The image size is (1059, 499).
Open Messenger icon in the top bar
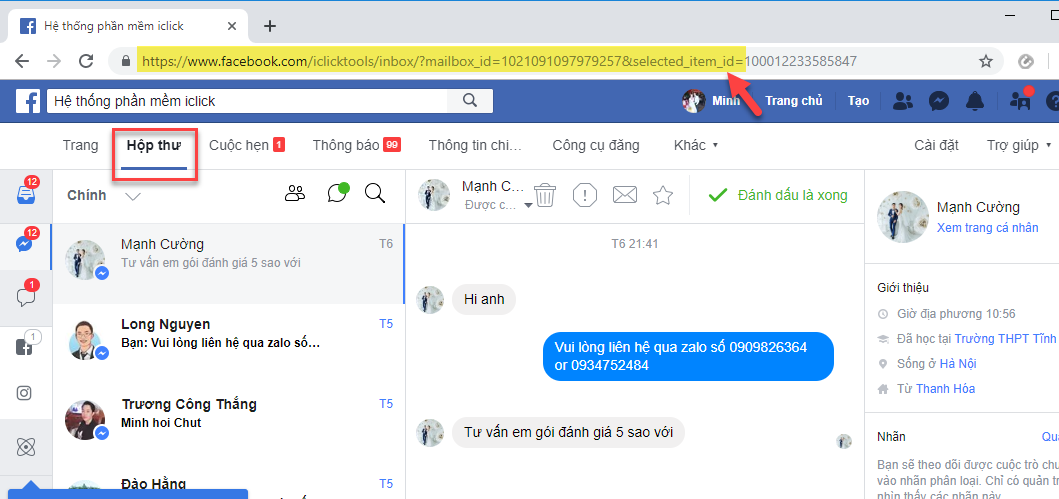[x=939, y=101]
